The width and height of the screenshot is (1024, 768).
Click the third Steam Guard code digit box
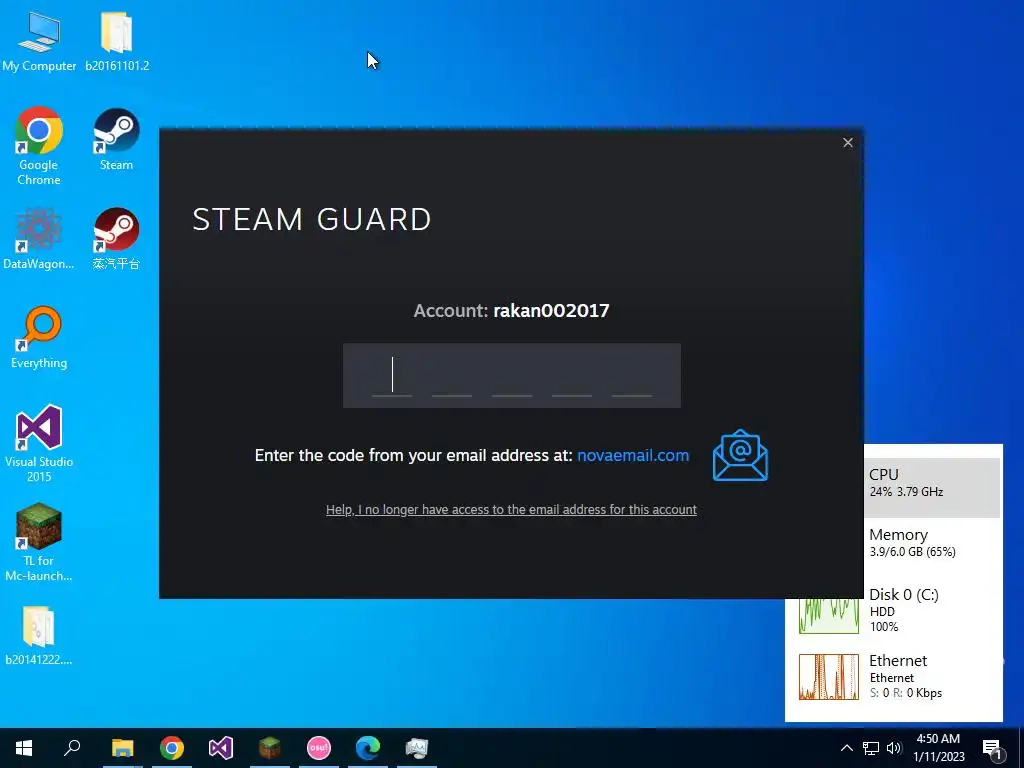tap(512, 376)
